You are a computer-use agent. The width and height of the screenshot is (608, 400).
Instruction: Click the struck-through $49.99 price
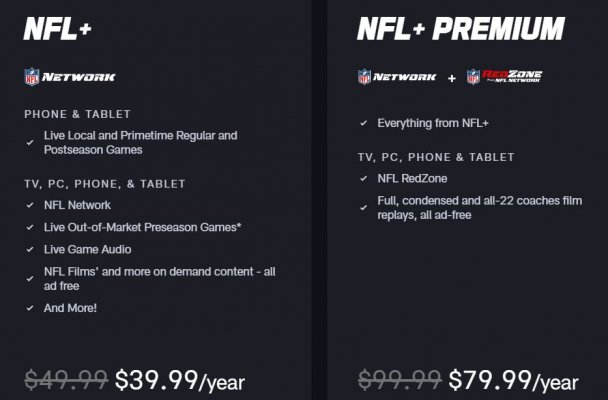66,379
